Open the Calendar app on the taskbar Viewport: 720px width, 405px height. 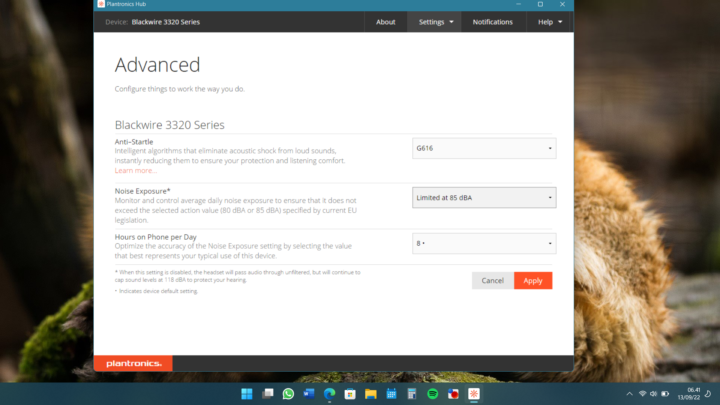point(391,394)
